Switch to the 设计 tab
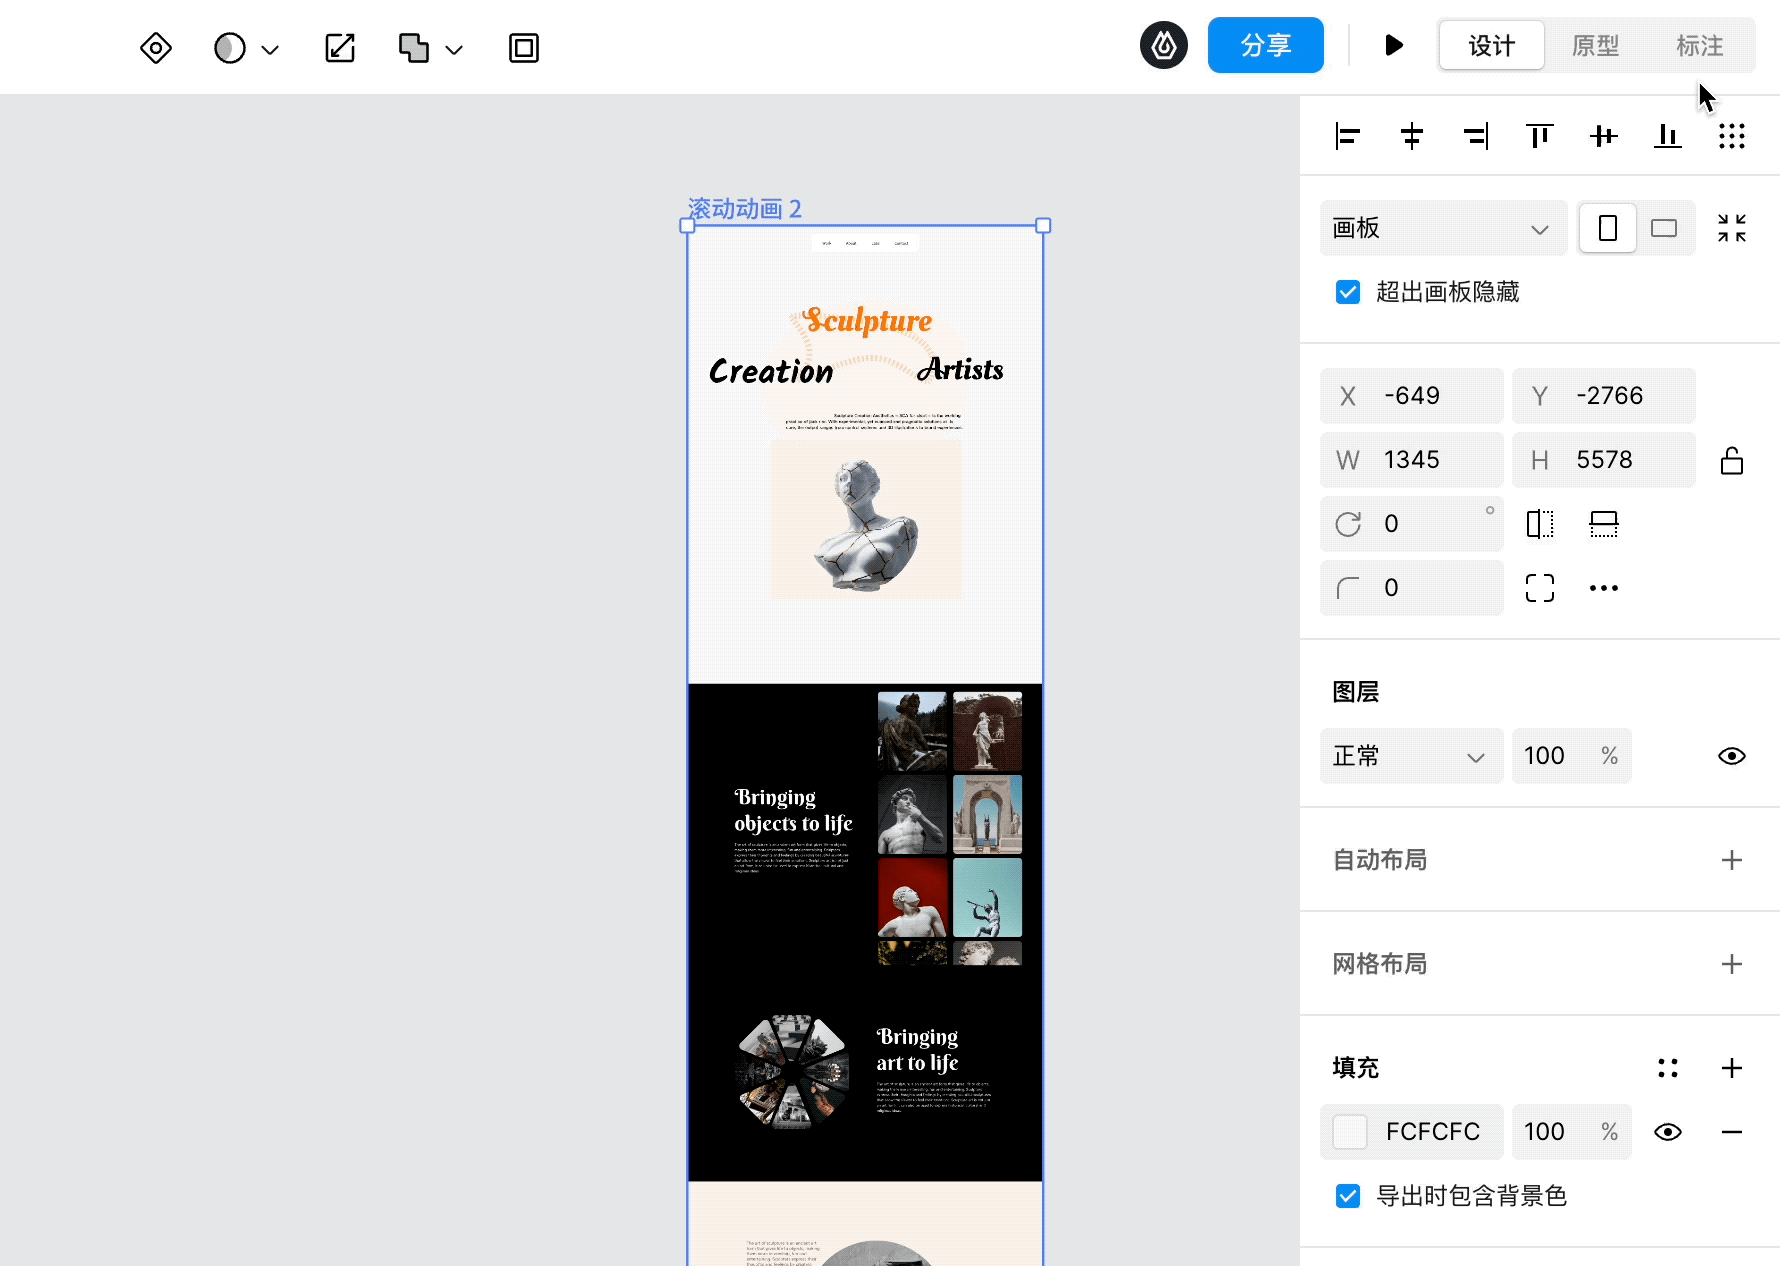Screen dimensions: 1780x1266 click(x=1492, y=46)
